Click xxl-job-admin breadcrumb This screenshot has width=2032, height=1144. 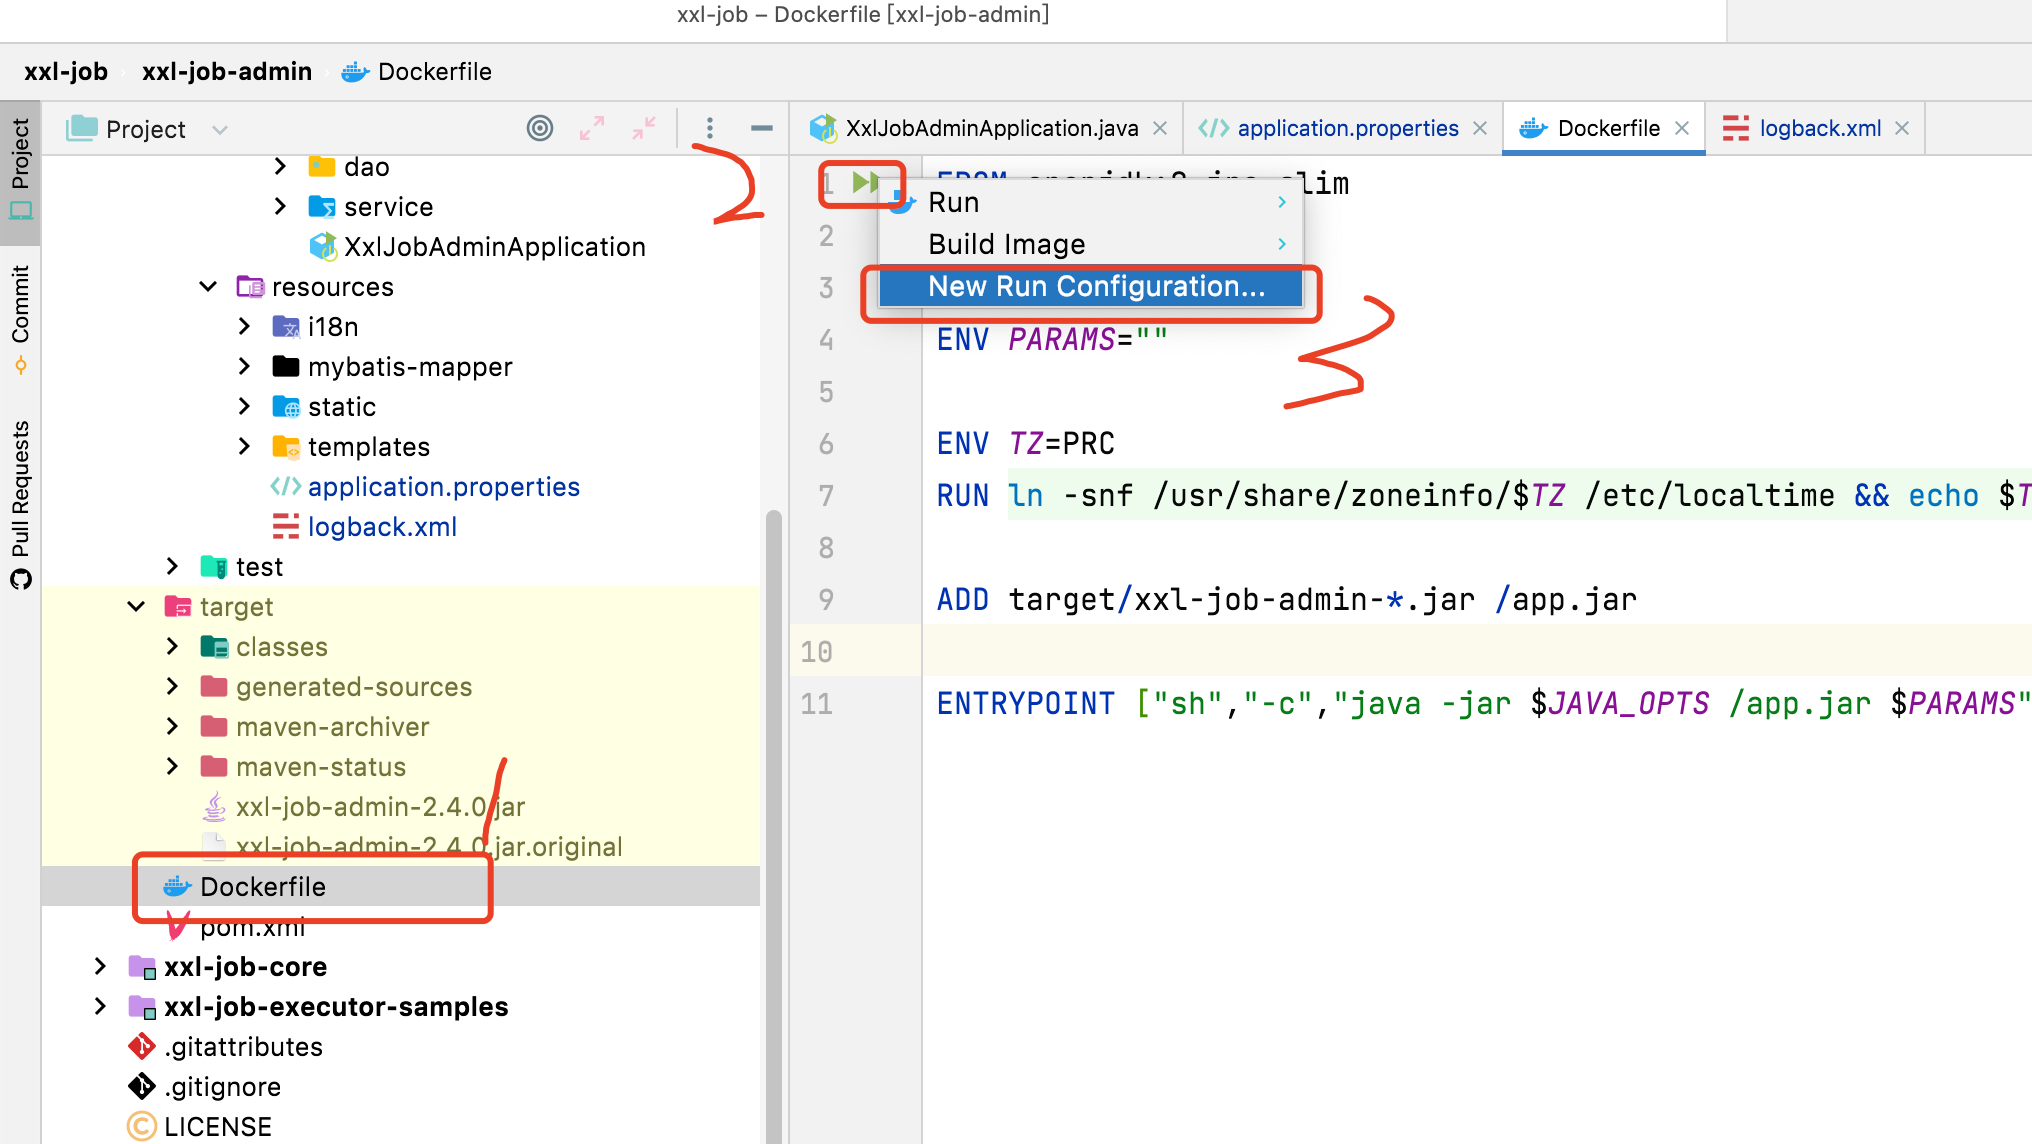pyautogui.click(x=227, y=72)
